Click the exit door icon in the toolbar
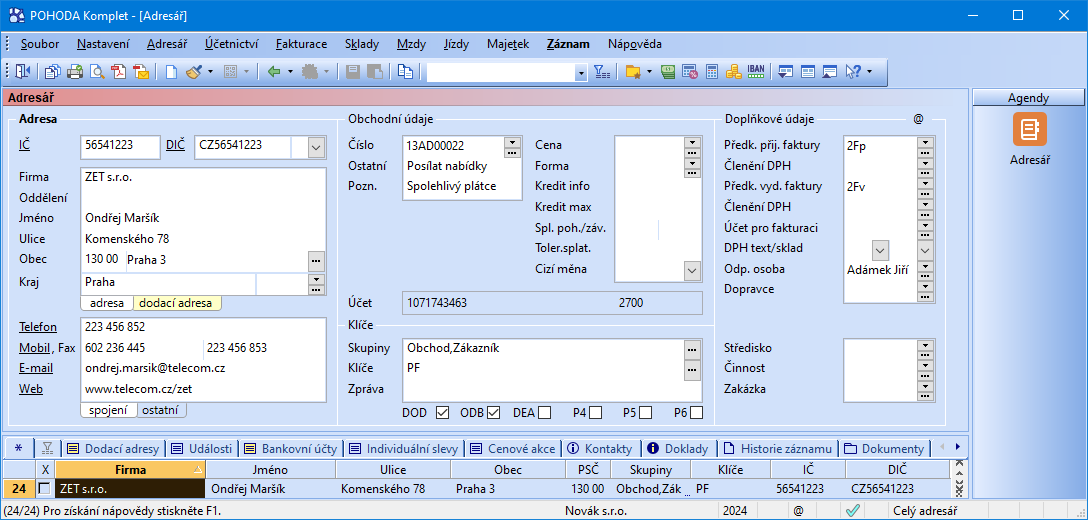 tap(24, 71)
